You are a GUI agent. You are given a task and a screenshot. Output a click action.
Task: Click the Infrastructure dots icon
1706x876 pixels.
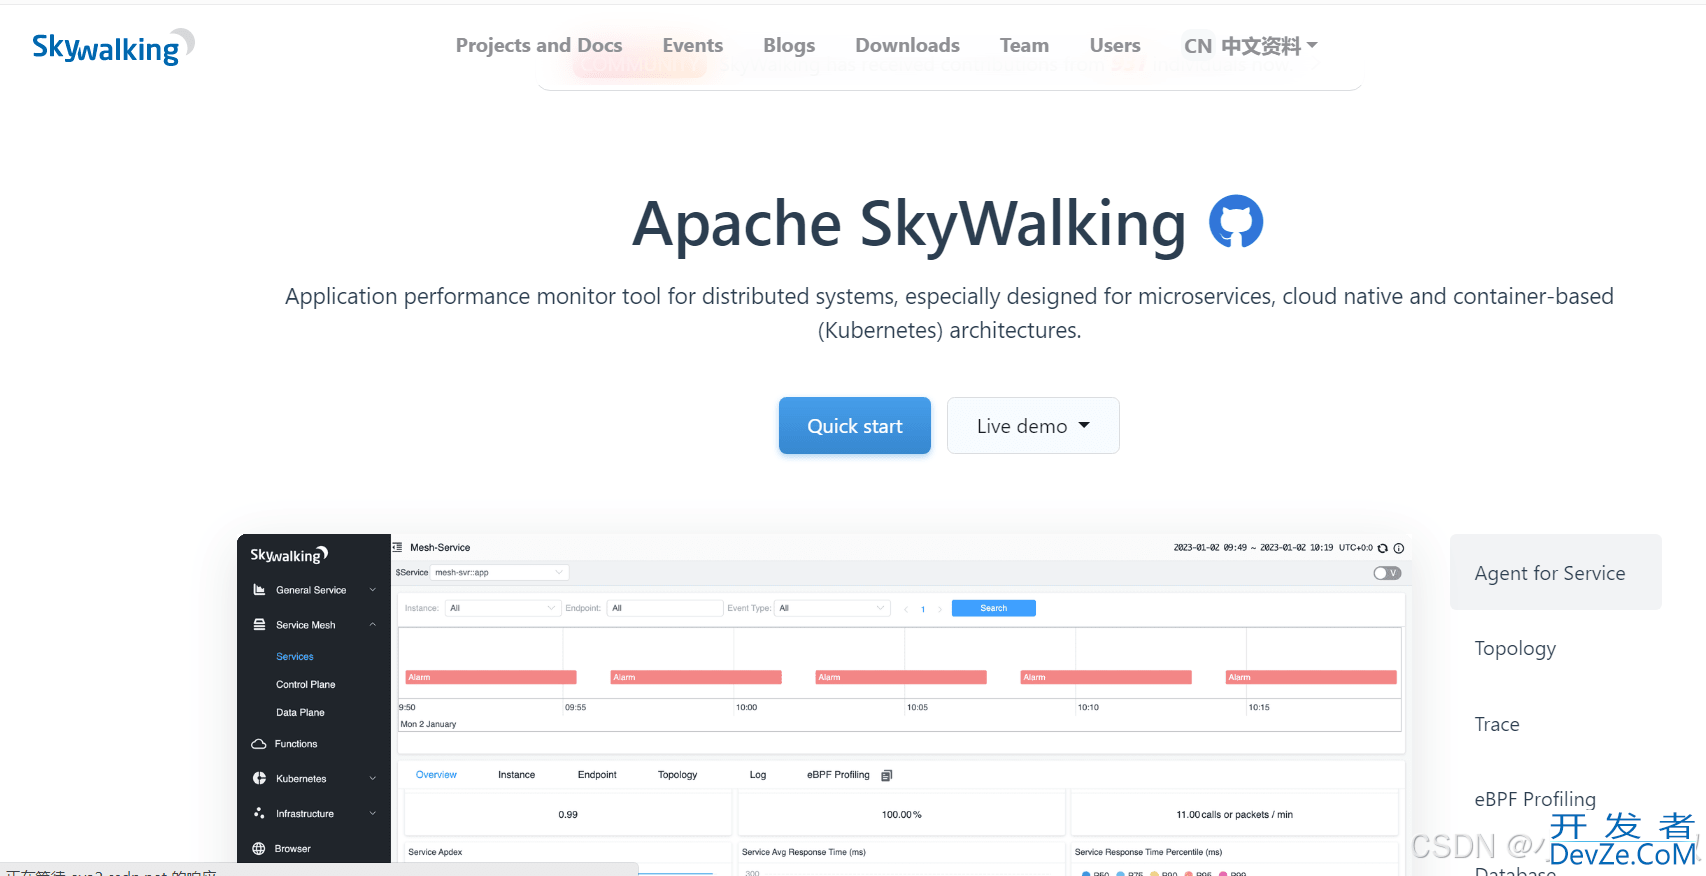(x=259, y=814)
